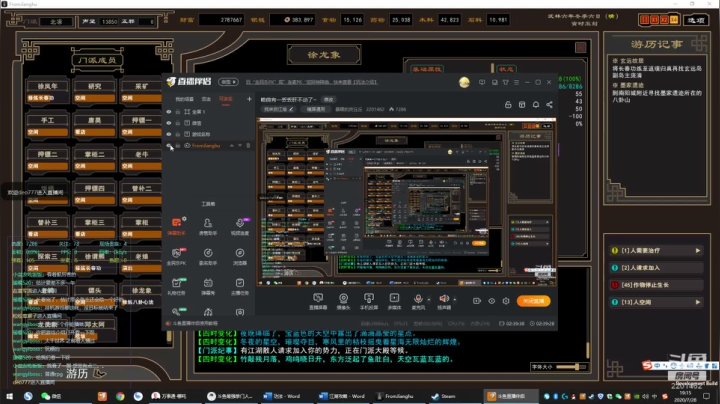Adjust the 字体大小 font size slider

coord(570,367)
